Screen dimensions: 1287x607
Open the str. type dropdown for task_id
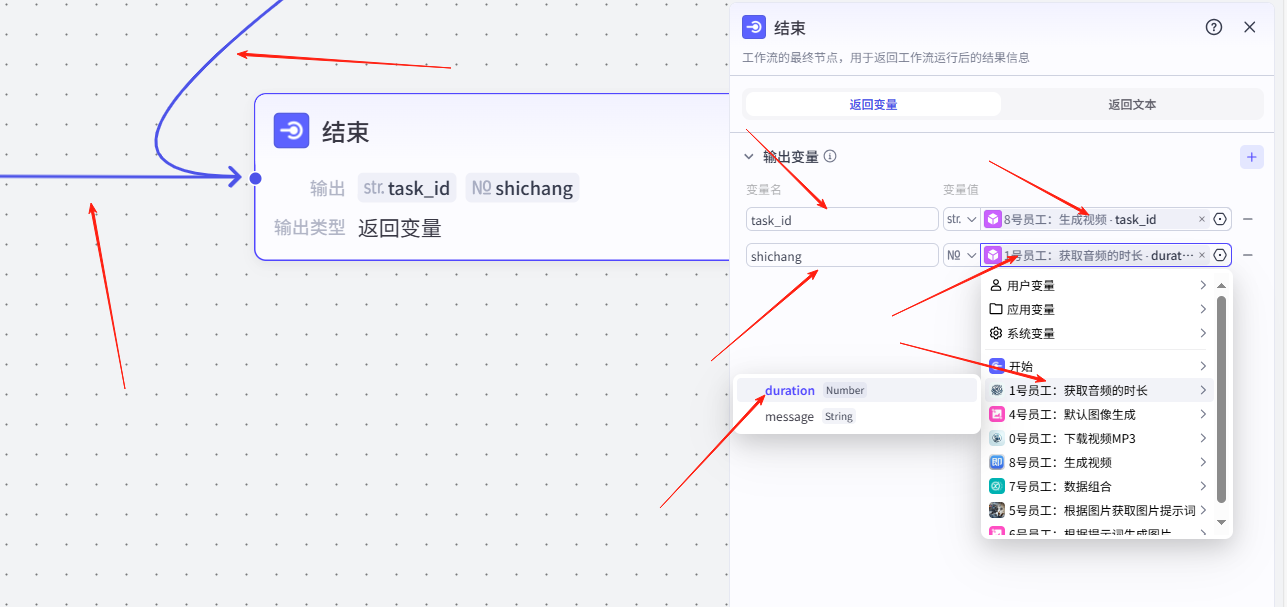(960, 219)
